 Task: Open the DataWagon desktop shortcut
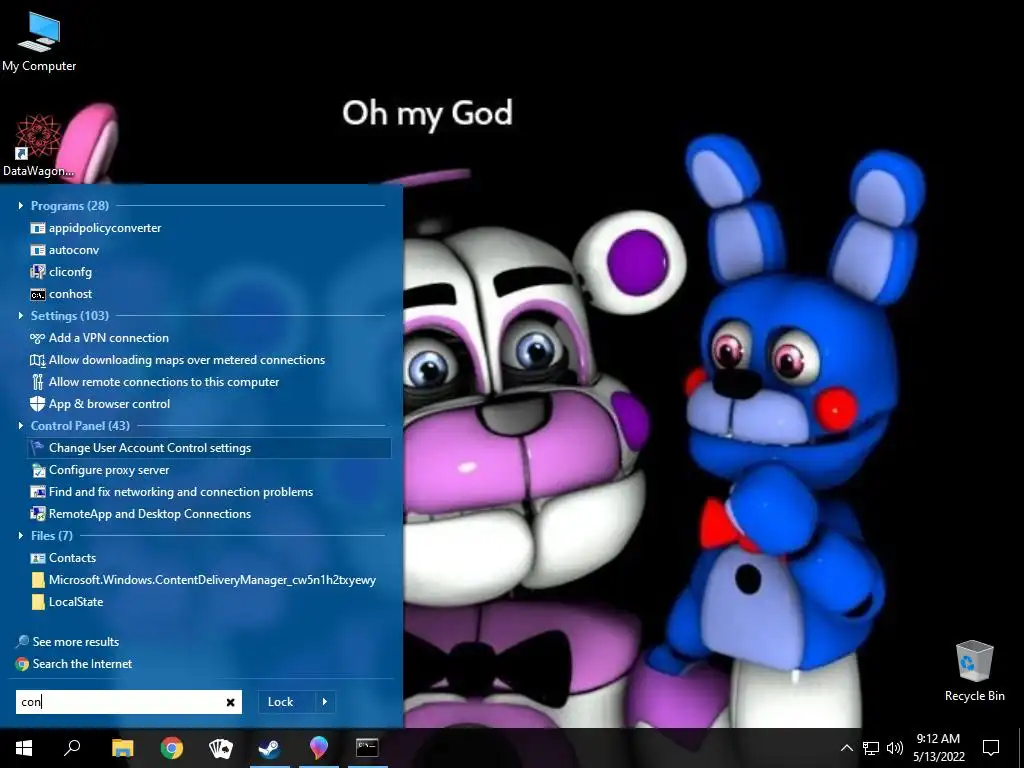tap(38, 145)
